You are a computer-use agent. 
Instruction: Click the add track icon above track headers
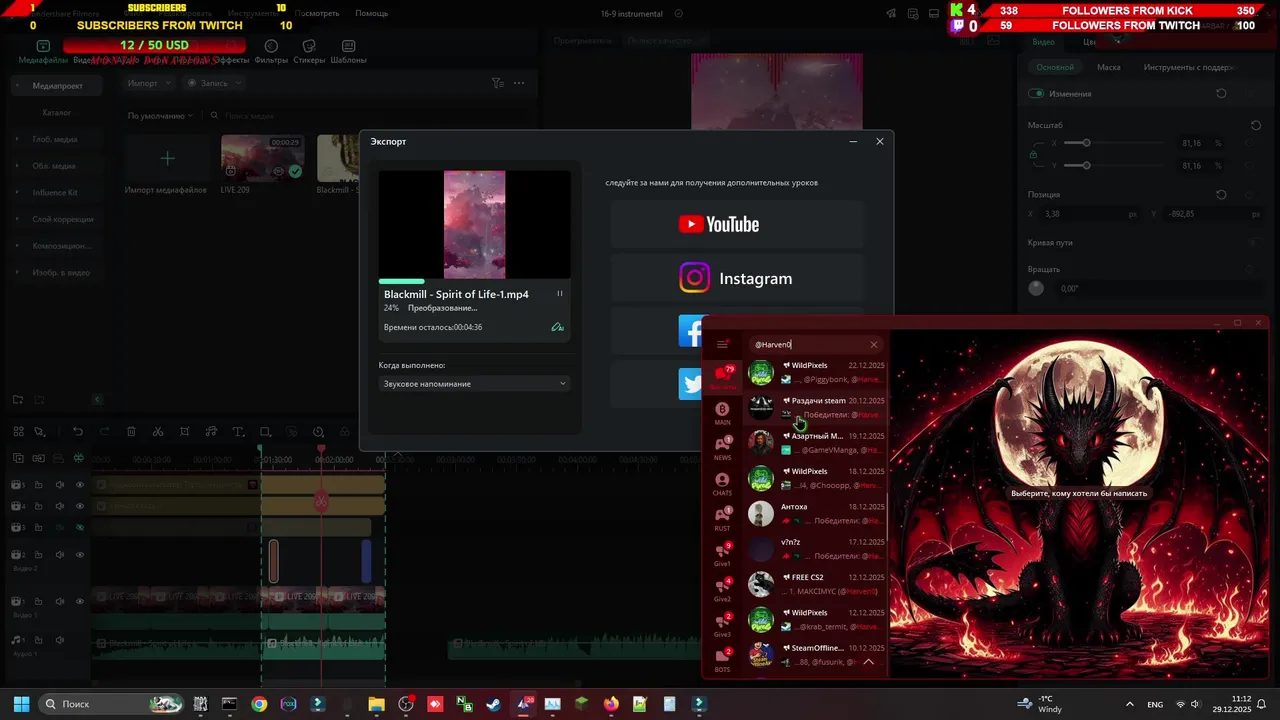[18, 458]
